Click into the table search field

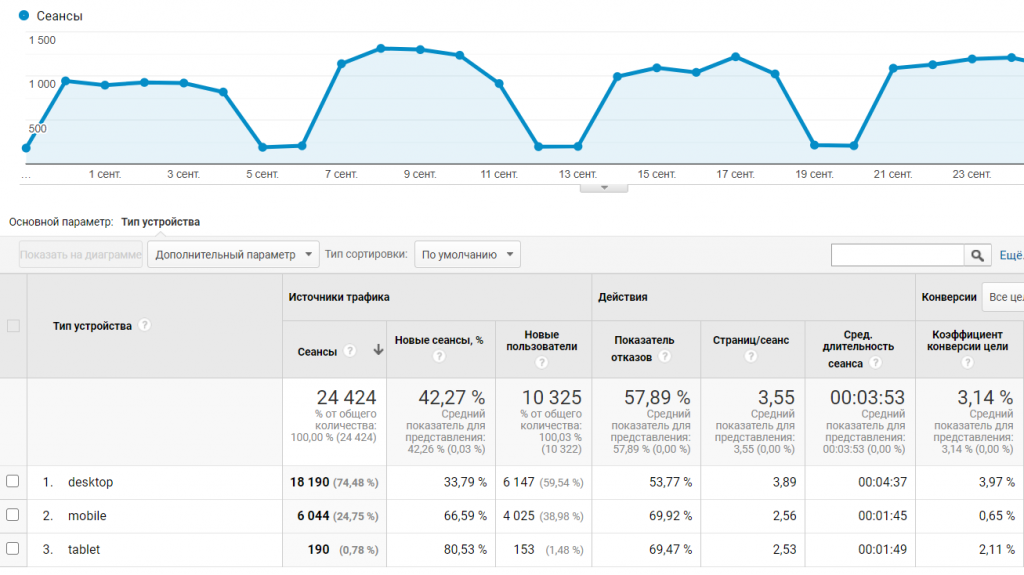[x=897, y=255]
